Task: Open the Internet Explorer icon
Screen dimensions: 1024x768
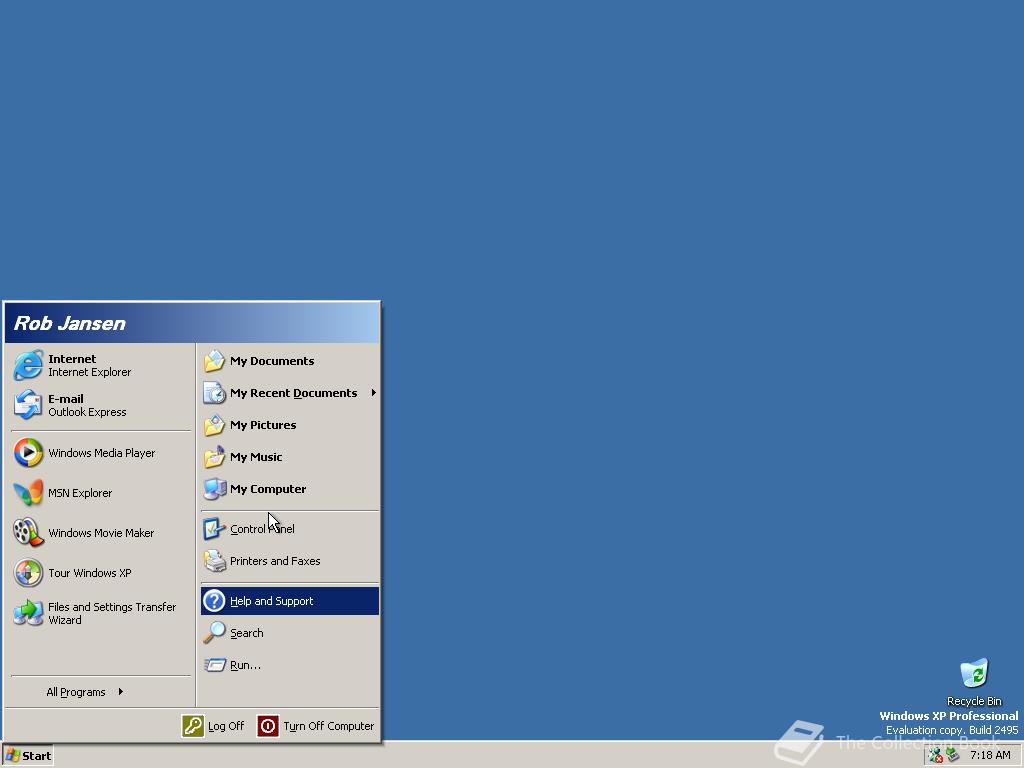Action: click(28, 365)
